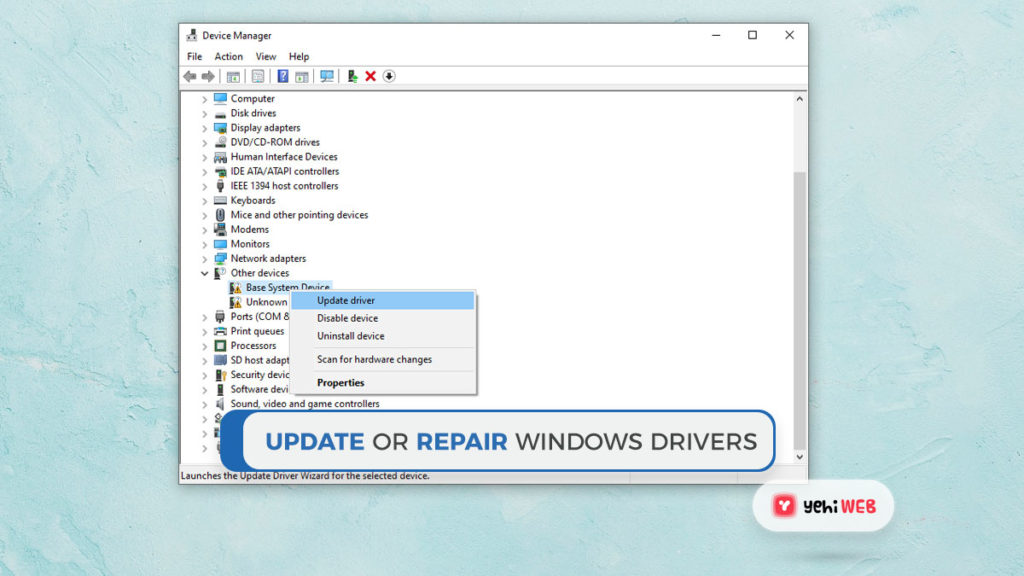Click the blue Help question-mark toolbar icon
Viewport: 1024px width, 576px height.
coord(283,76)
